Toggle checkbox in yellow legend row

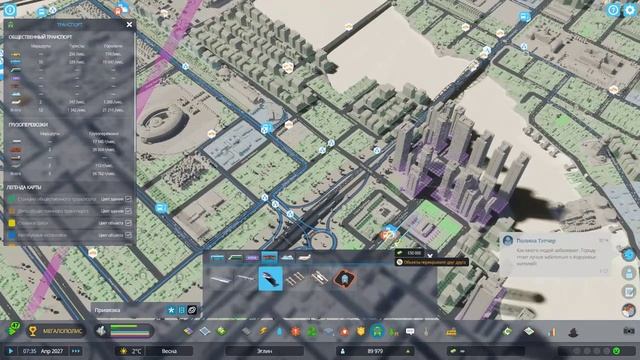(128, 223)
